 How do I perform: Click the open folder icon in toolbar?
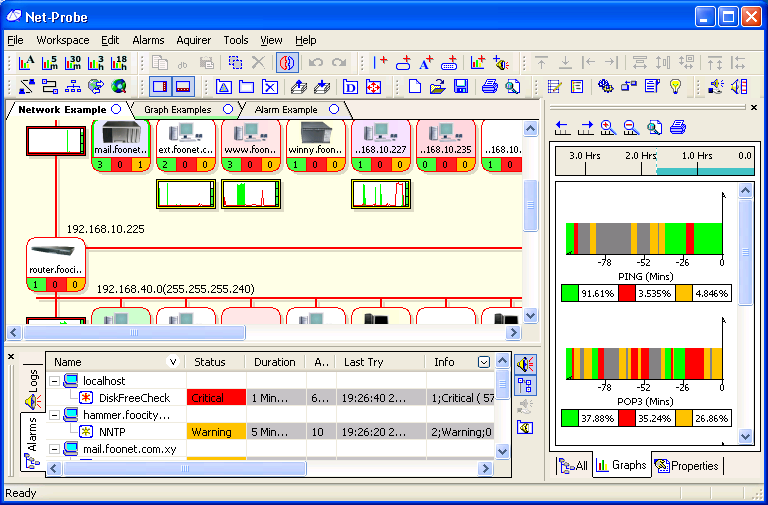tap(437, 87)
